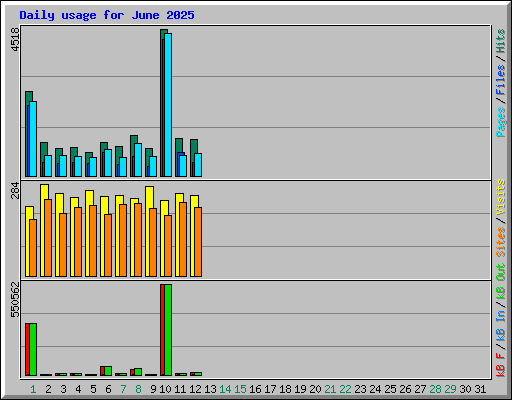Select day 12 on the x-axis
The width and height of the screenshot is (512, 400).
click(195, 389)
